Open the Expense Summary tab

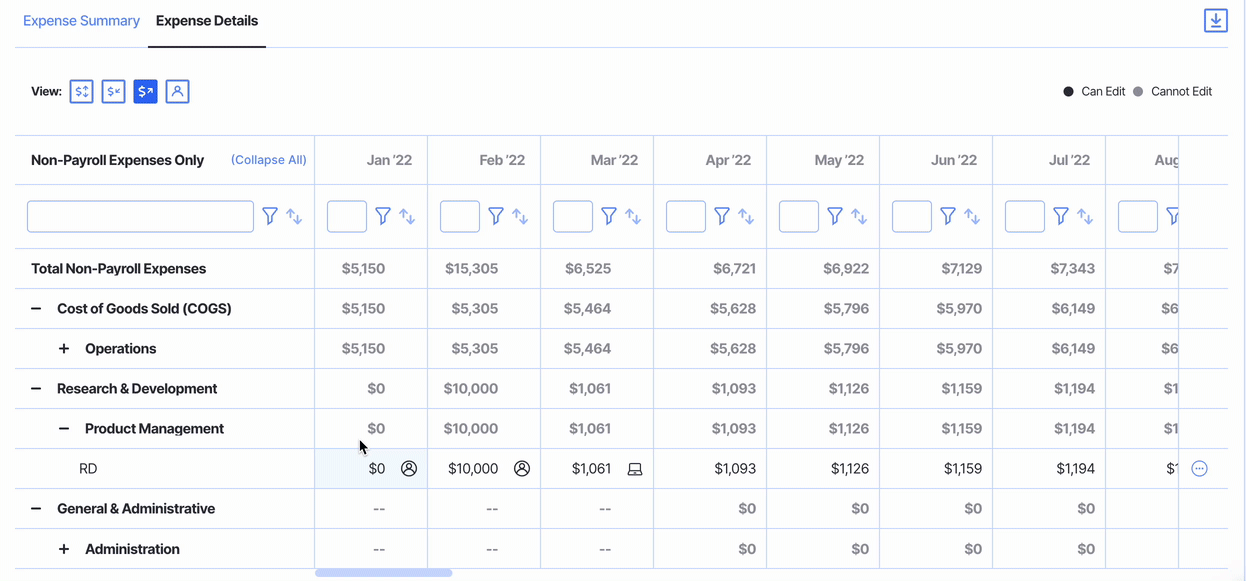pyautogui.click(x=81, y=21)
